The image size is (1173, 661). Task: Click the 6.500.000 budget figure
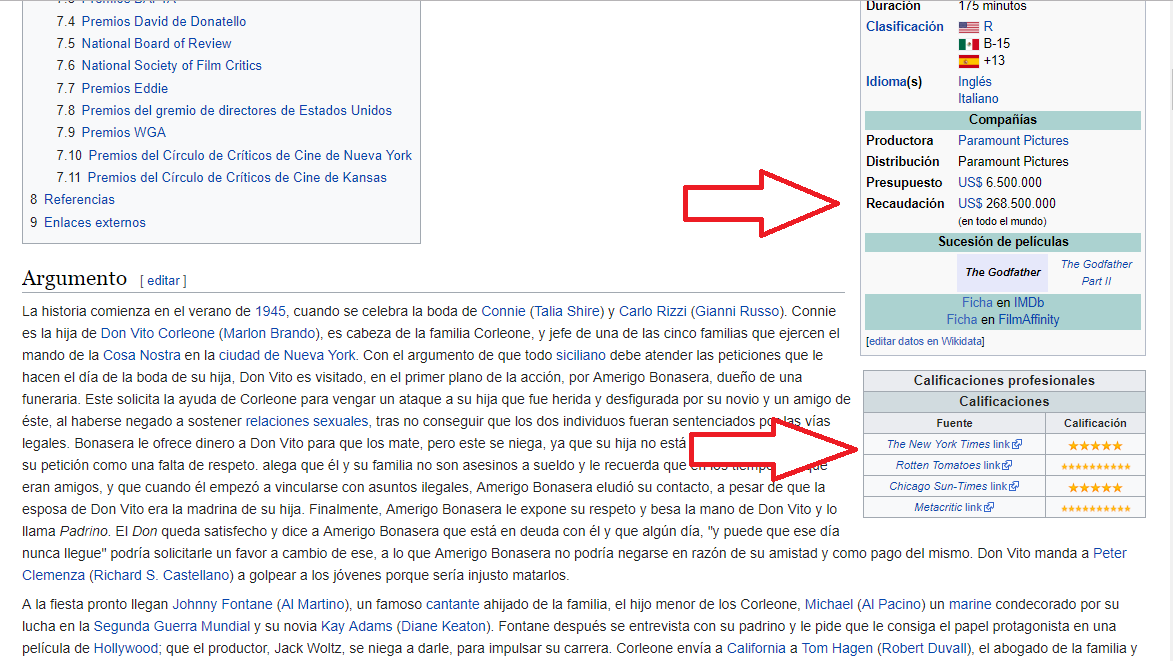(x=1014, y=182)
